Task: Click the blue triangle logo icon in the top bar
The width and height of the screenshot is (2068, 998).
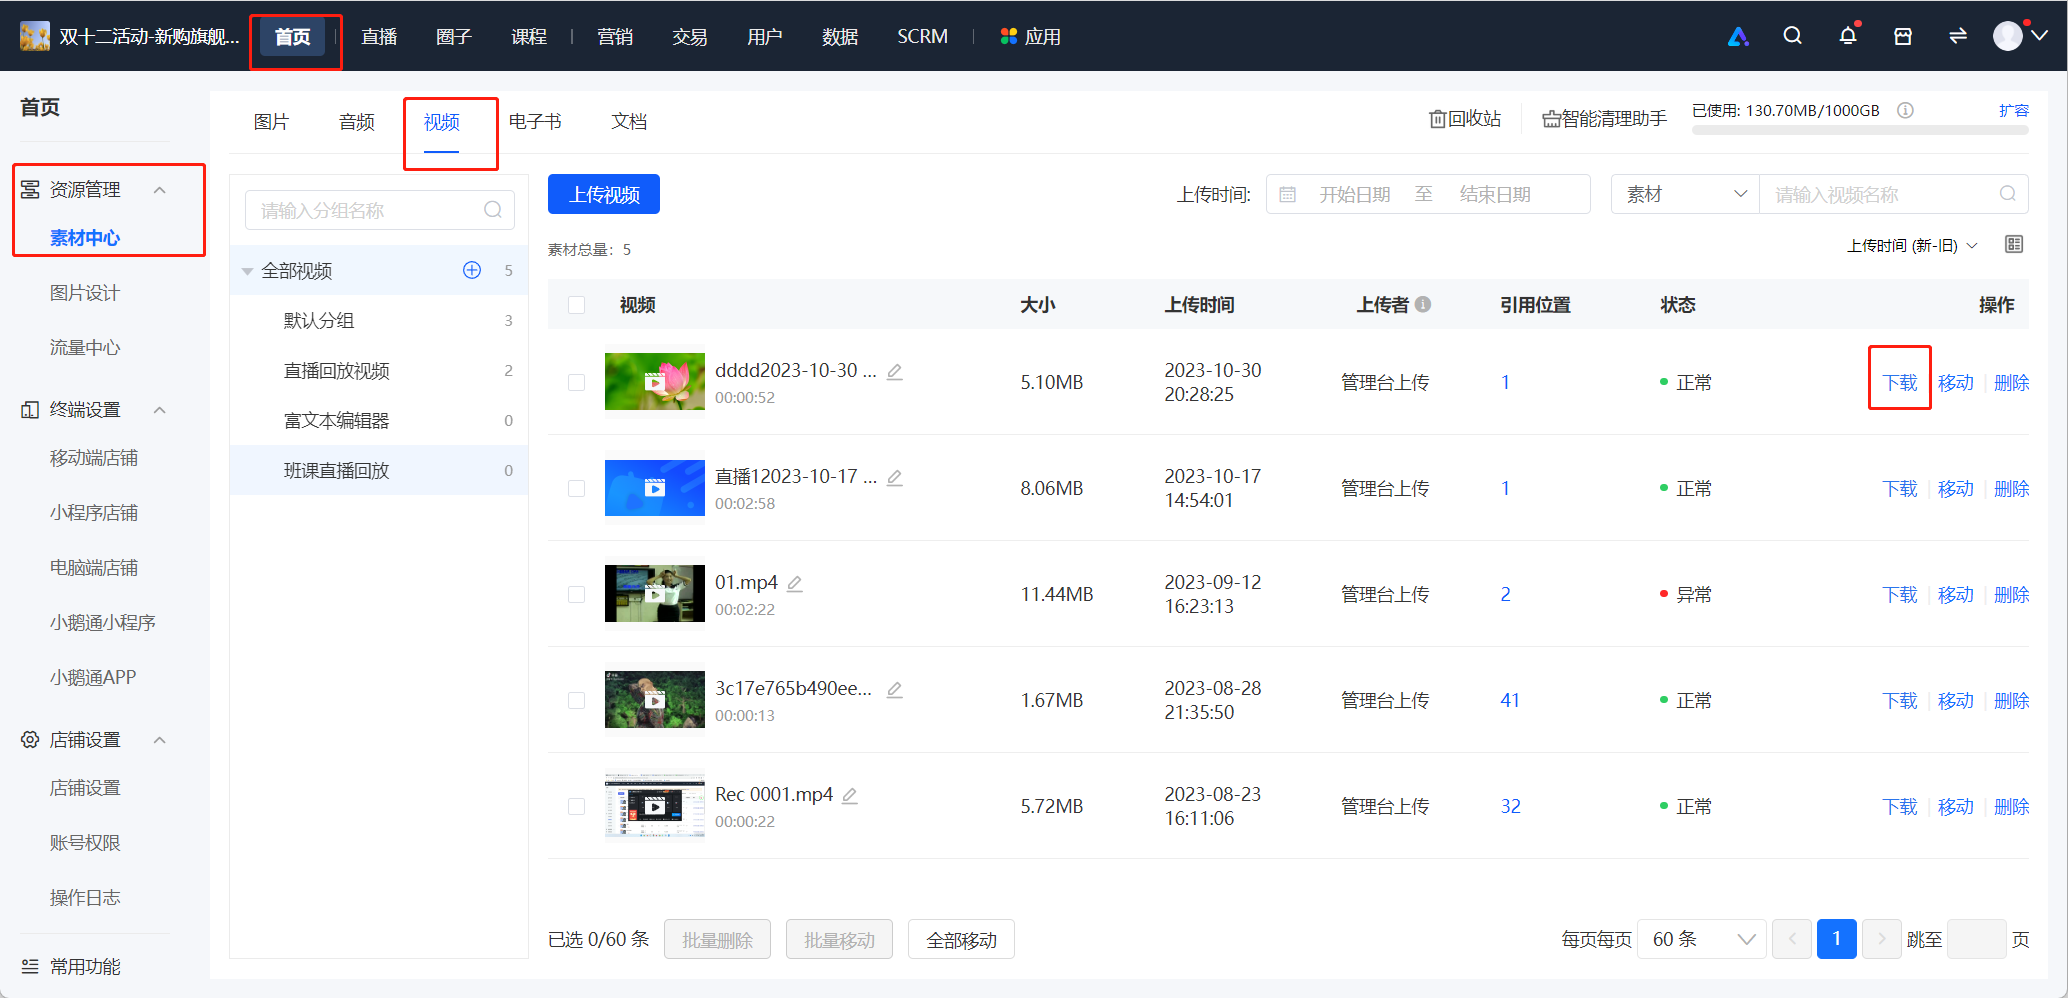Action: (x=1738, y=36)
